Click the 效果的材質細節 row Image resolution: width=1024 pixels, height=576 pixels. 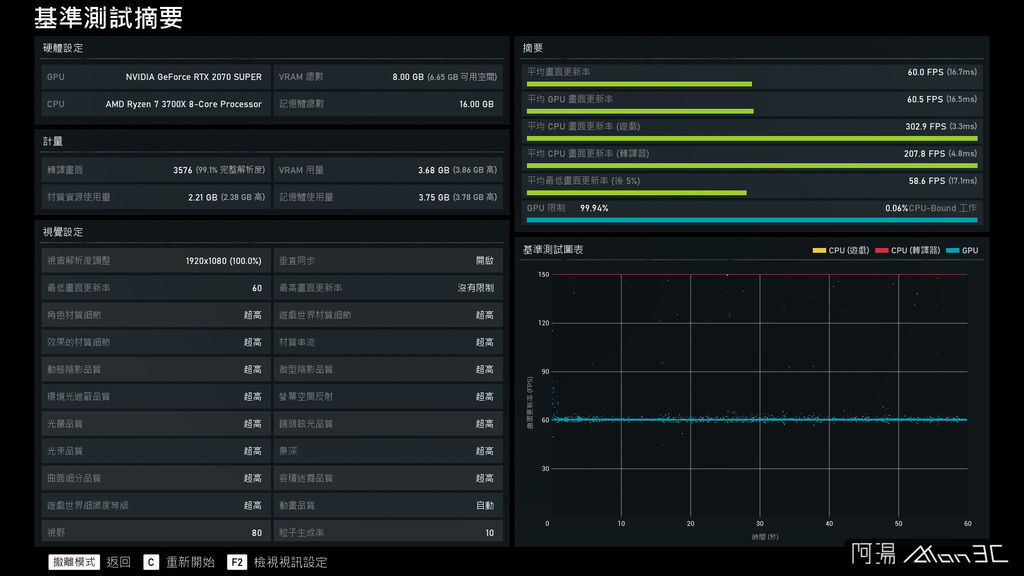[155, 342]
